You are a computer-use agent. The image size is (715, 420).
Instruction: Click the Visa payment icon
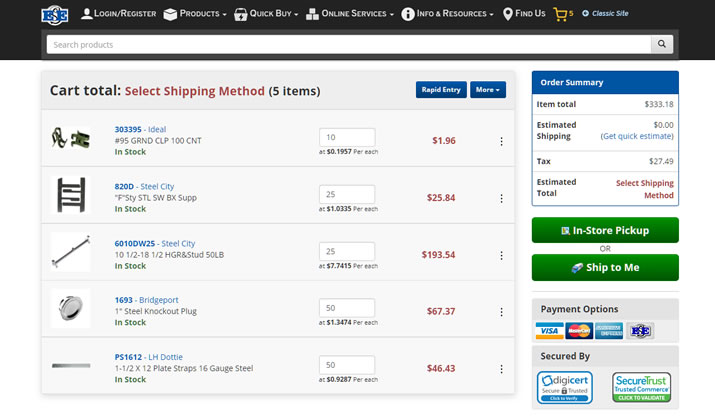pyautogui.click(x=549, y=331)
